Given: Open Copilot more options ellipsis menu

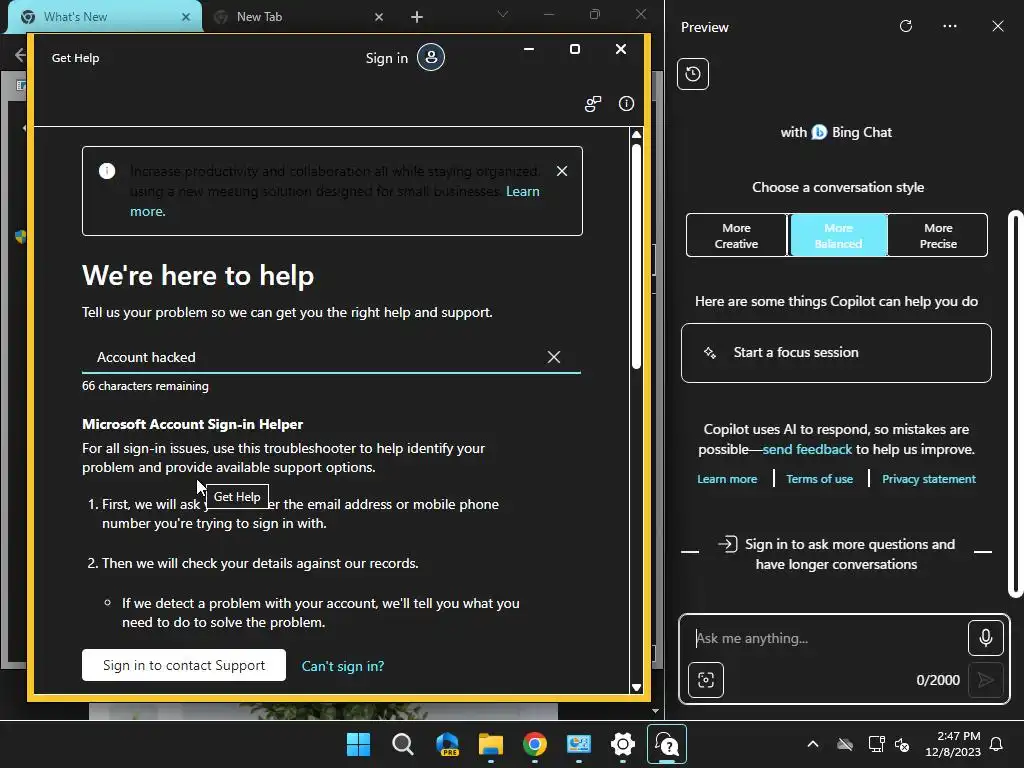Looking at the screenshot, I should coord(950,26).
